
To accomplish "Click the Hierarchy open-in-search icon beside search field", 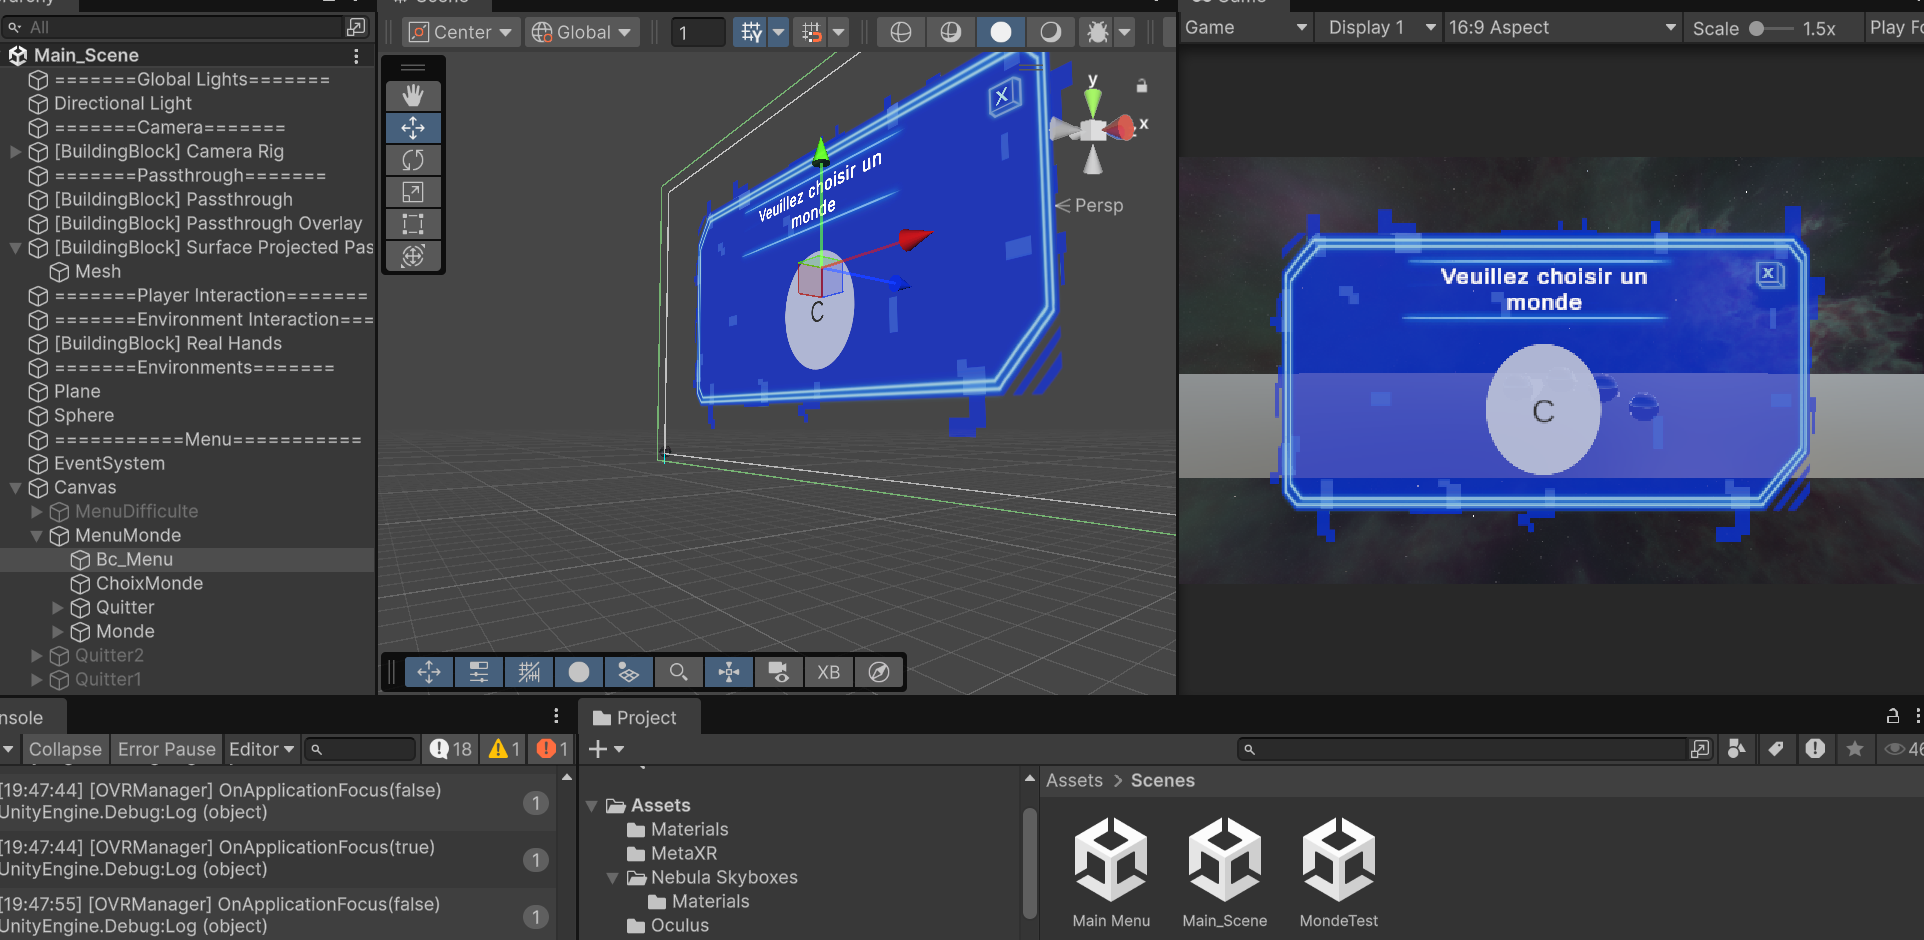I will point(356,27).
